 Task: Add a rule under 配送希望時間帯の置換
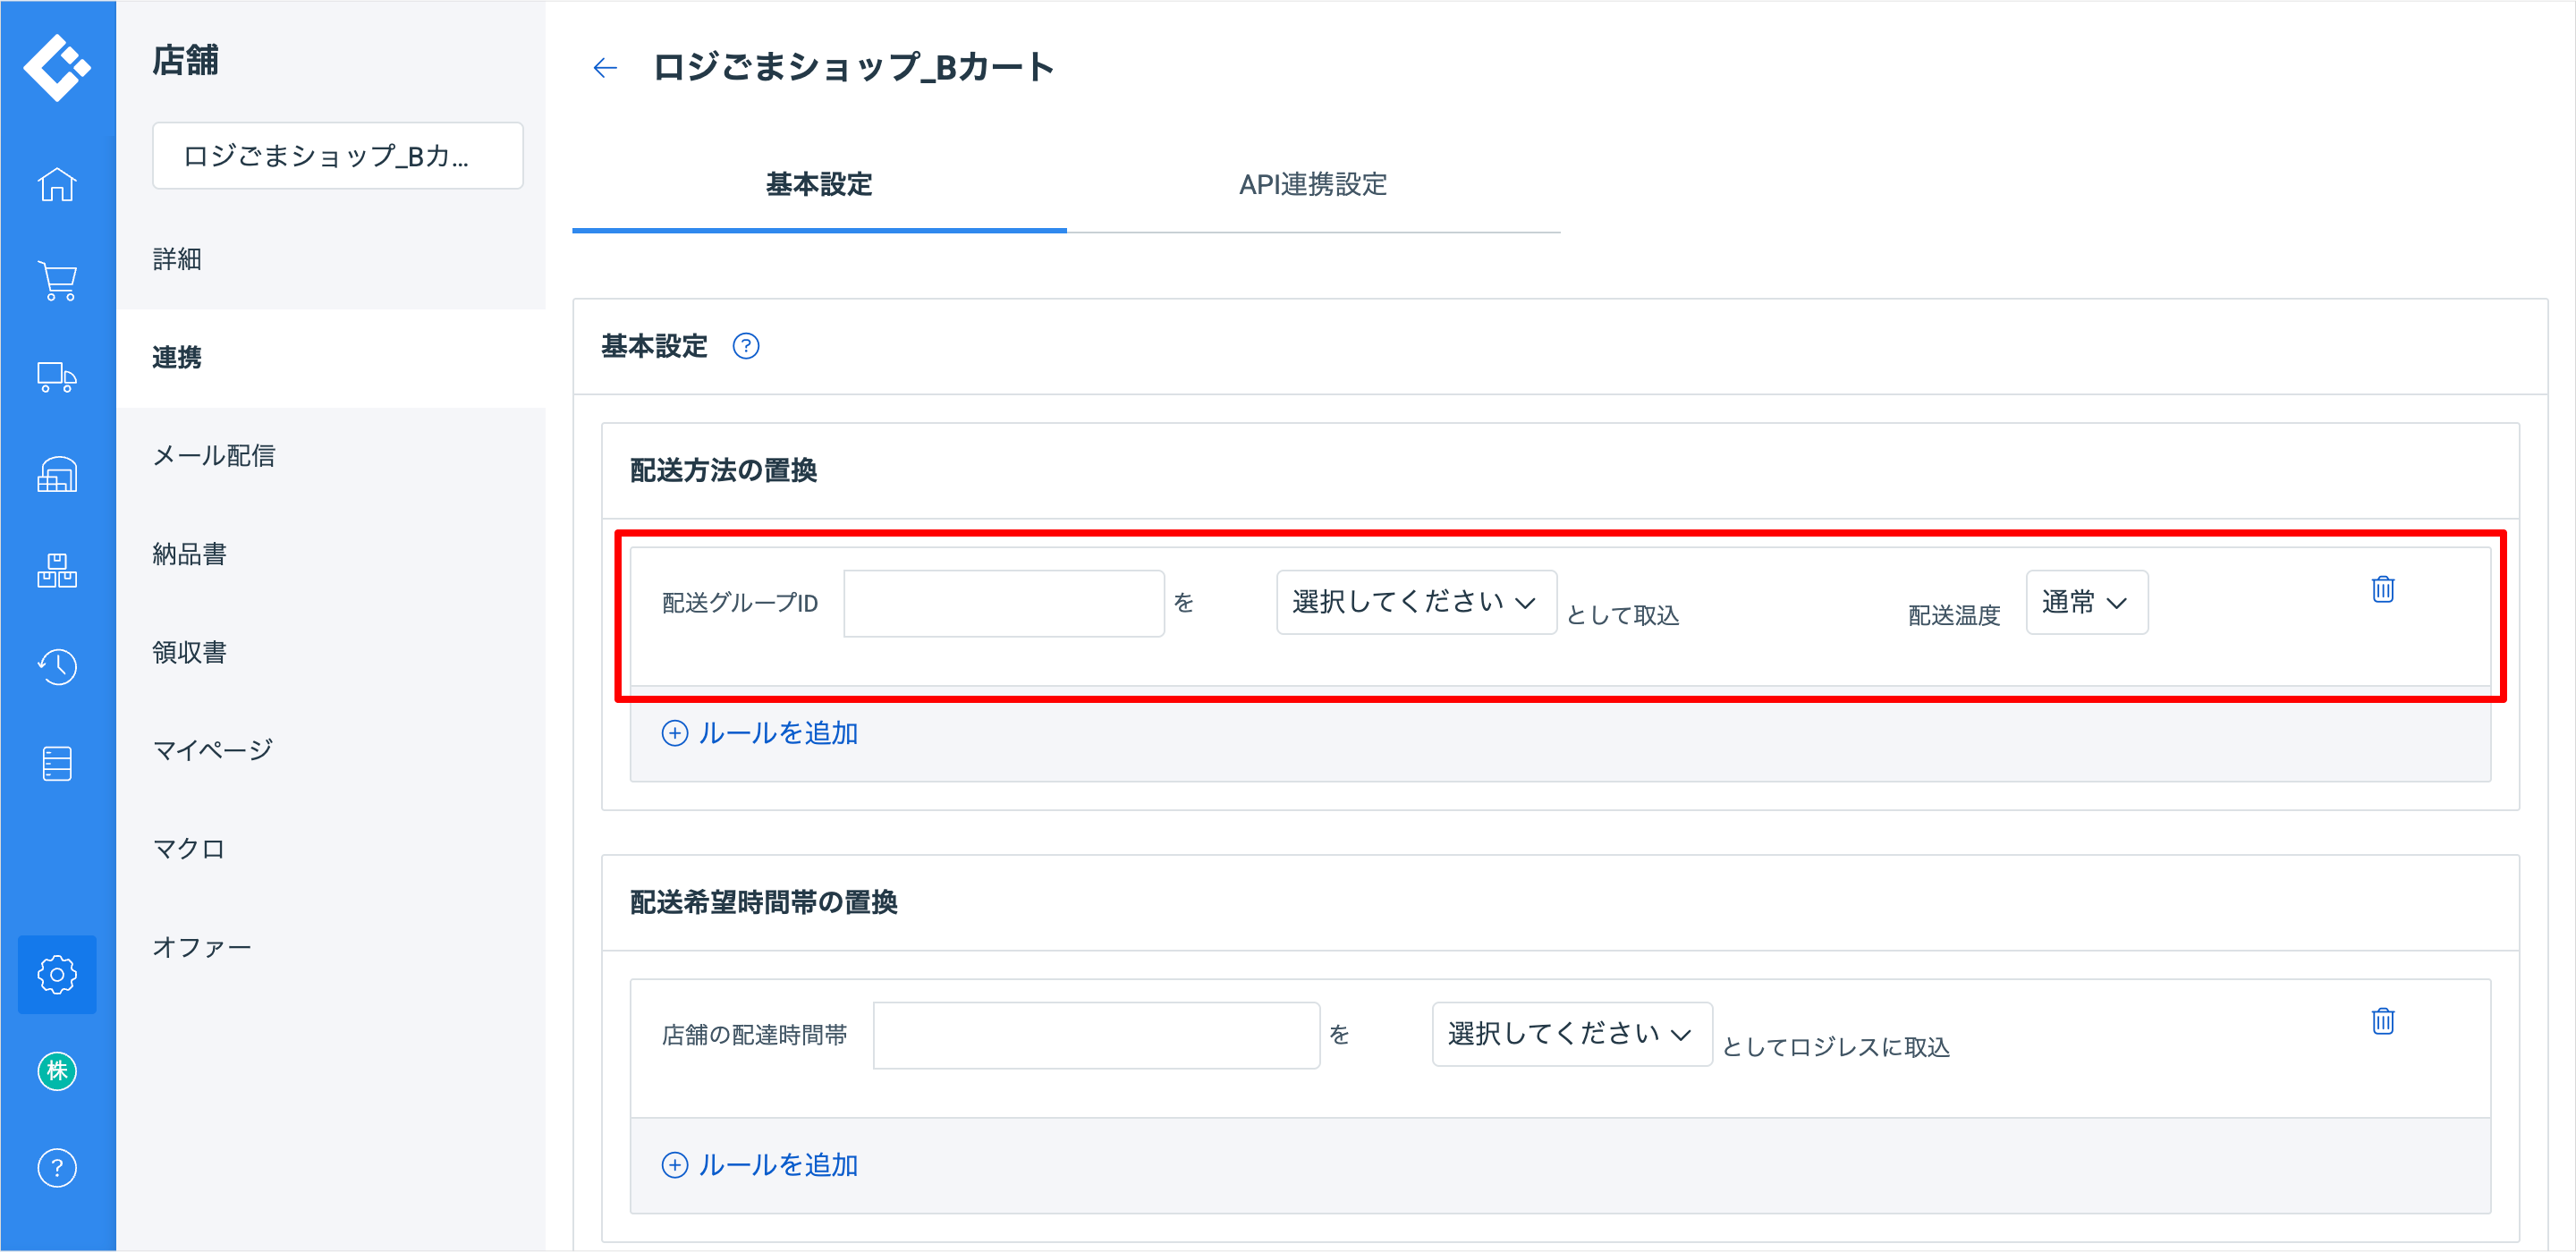coord(760,1165)
